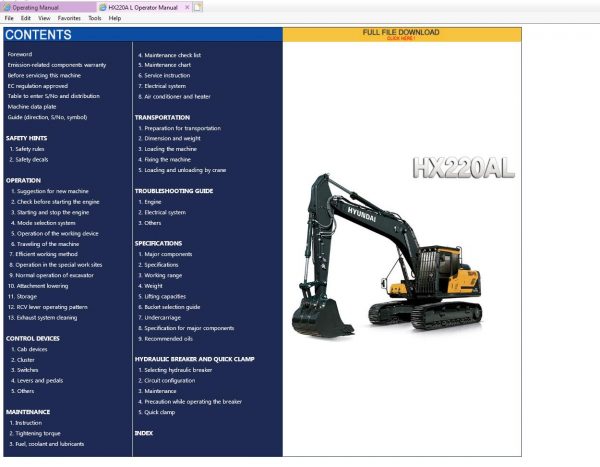Open the File menu

point(9,18)
